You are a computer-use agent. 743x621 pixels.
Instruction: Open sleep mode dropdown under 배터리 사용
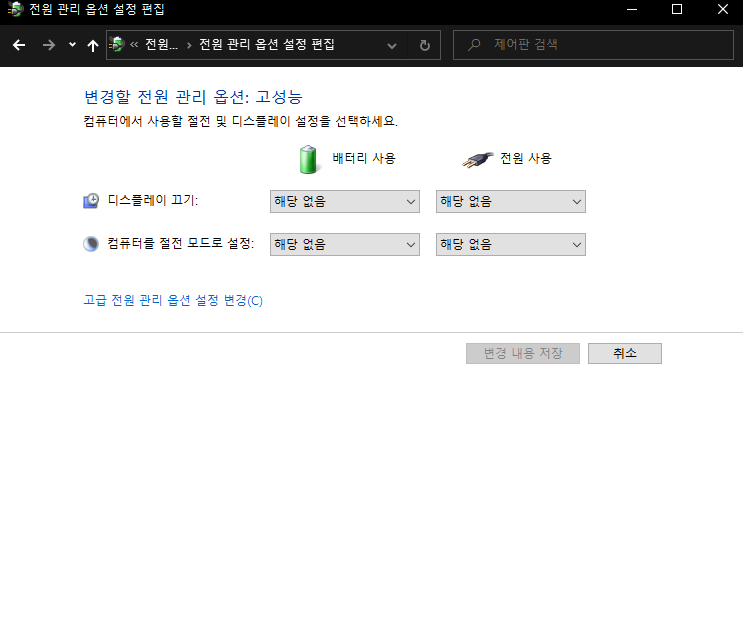(x=345, y=244)
